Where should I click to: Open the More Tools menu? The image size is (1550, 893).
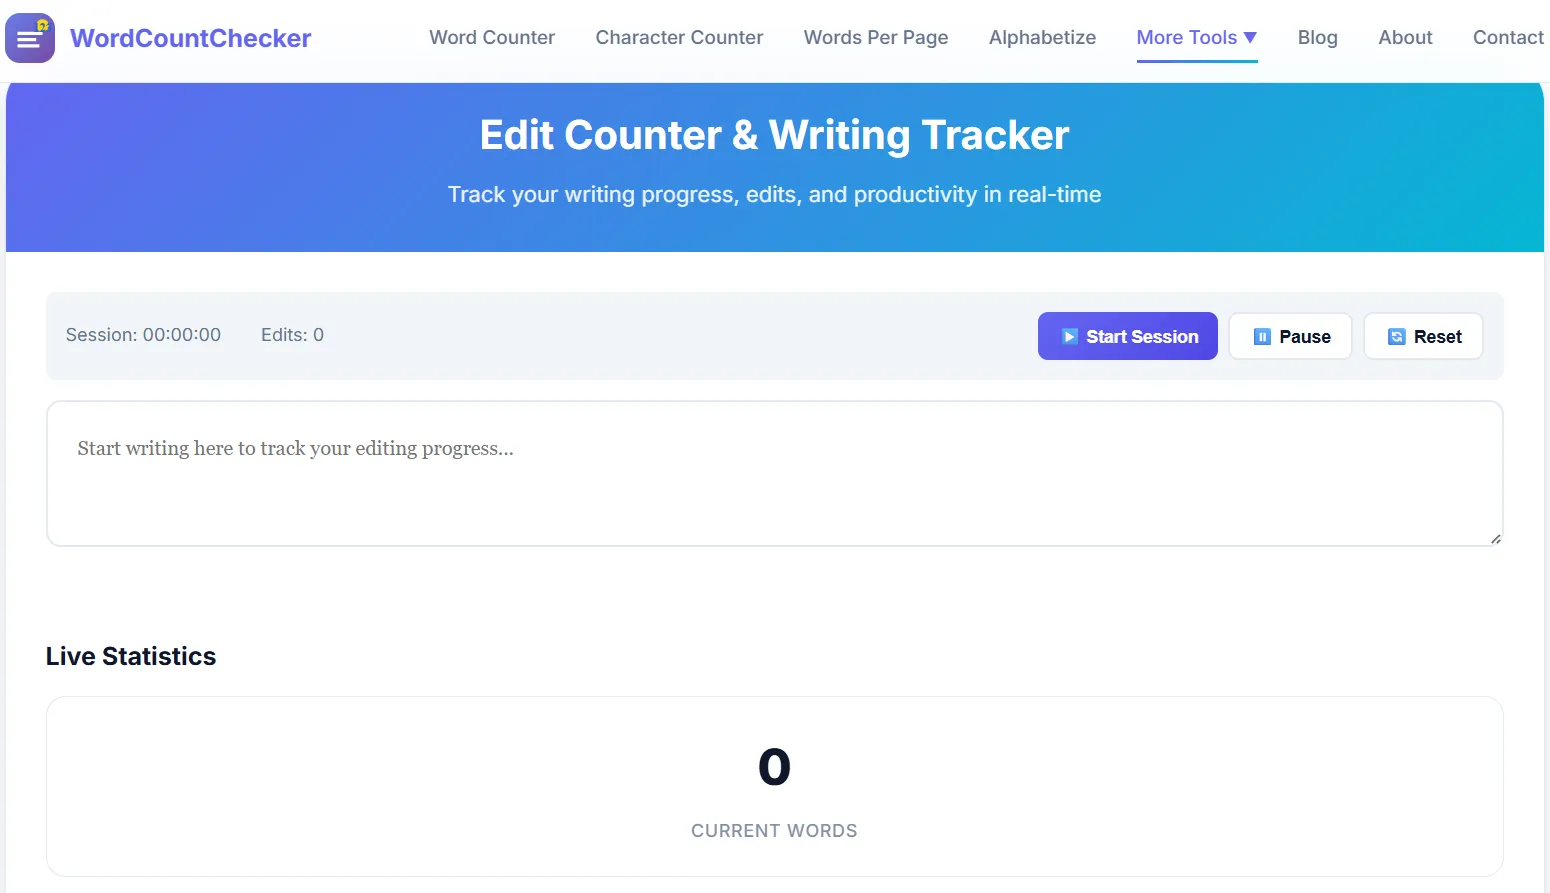pos(1196,38)
